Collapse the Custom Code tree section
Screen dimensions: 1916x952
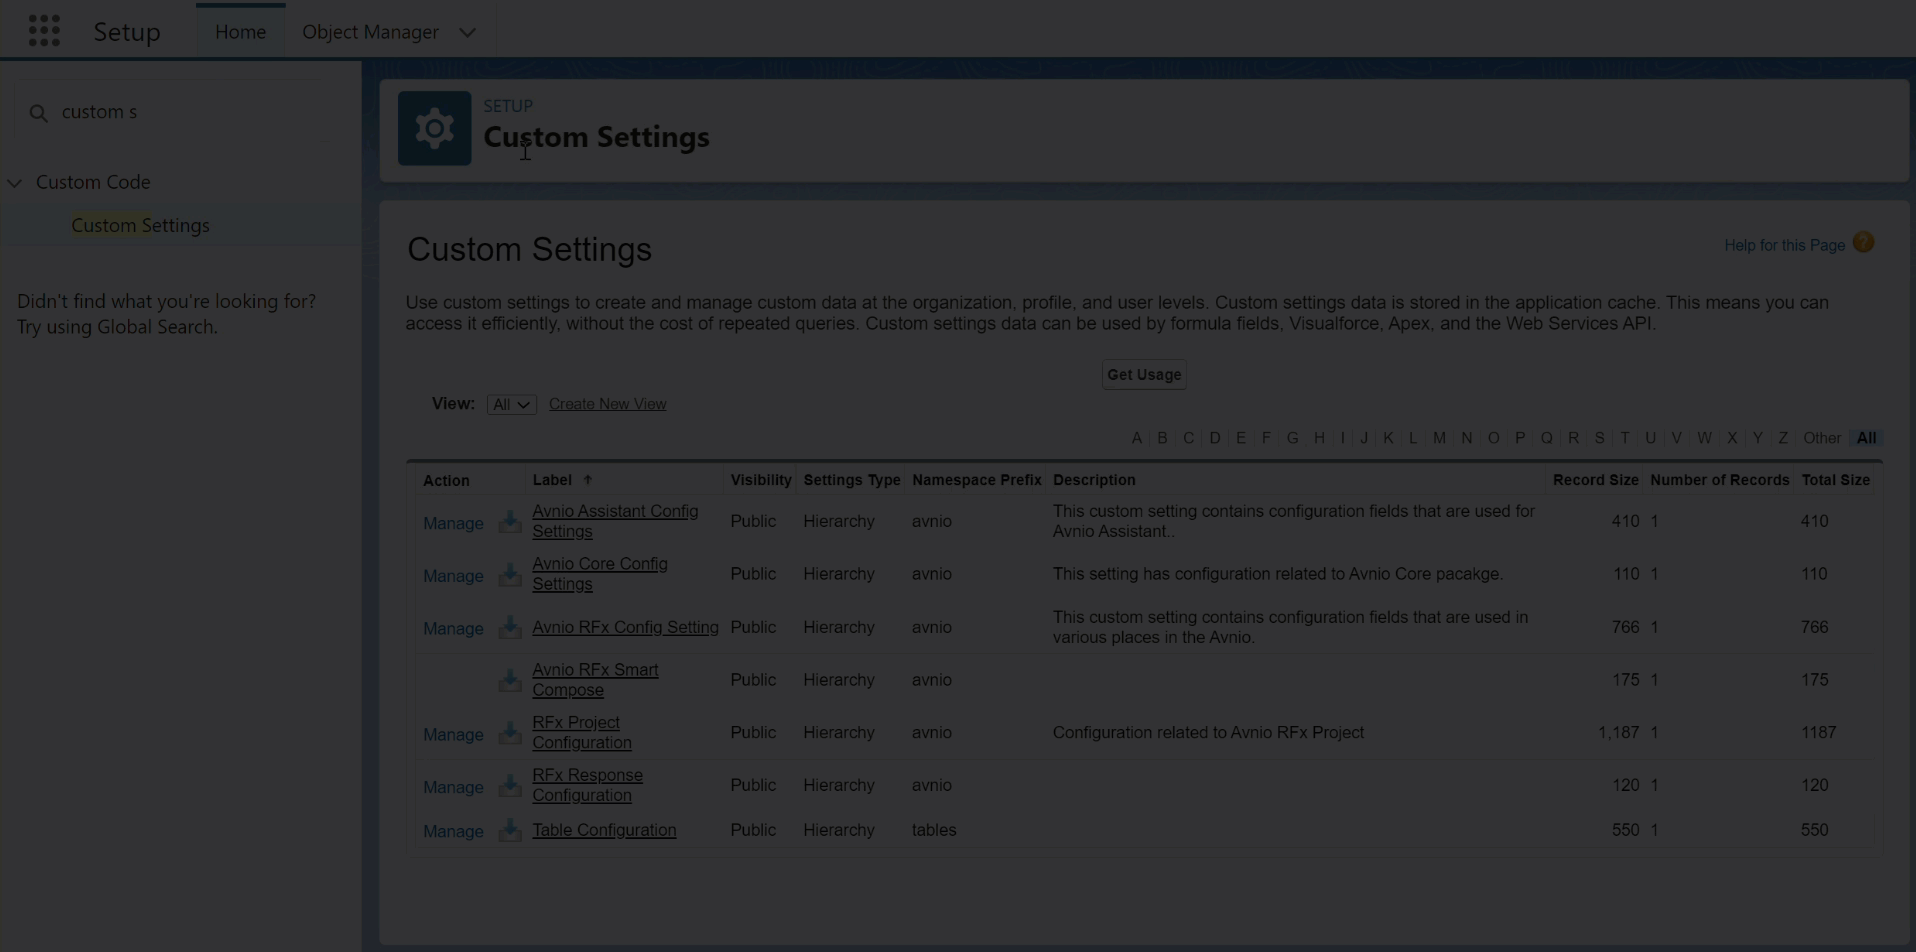[15, 183]
